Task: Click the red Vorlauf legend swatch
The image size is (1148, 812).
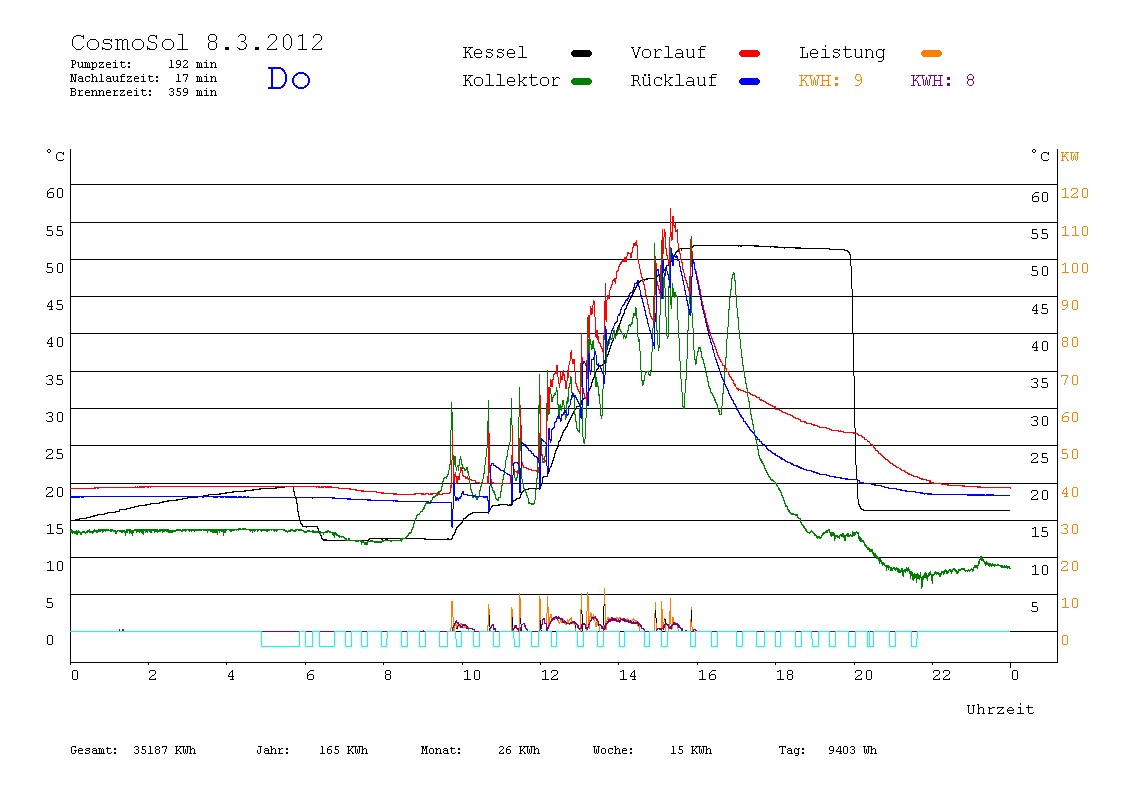Action: click(750, 53)
